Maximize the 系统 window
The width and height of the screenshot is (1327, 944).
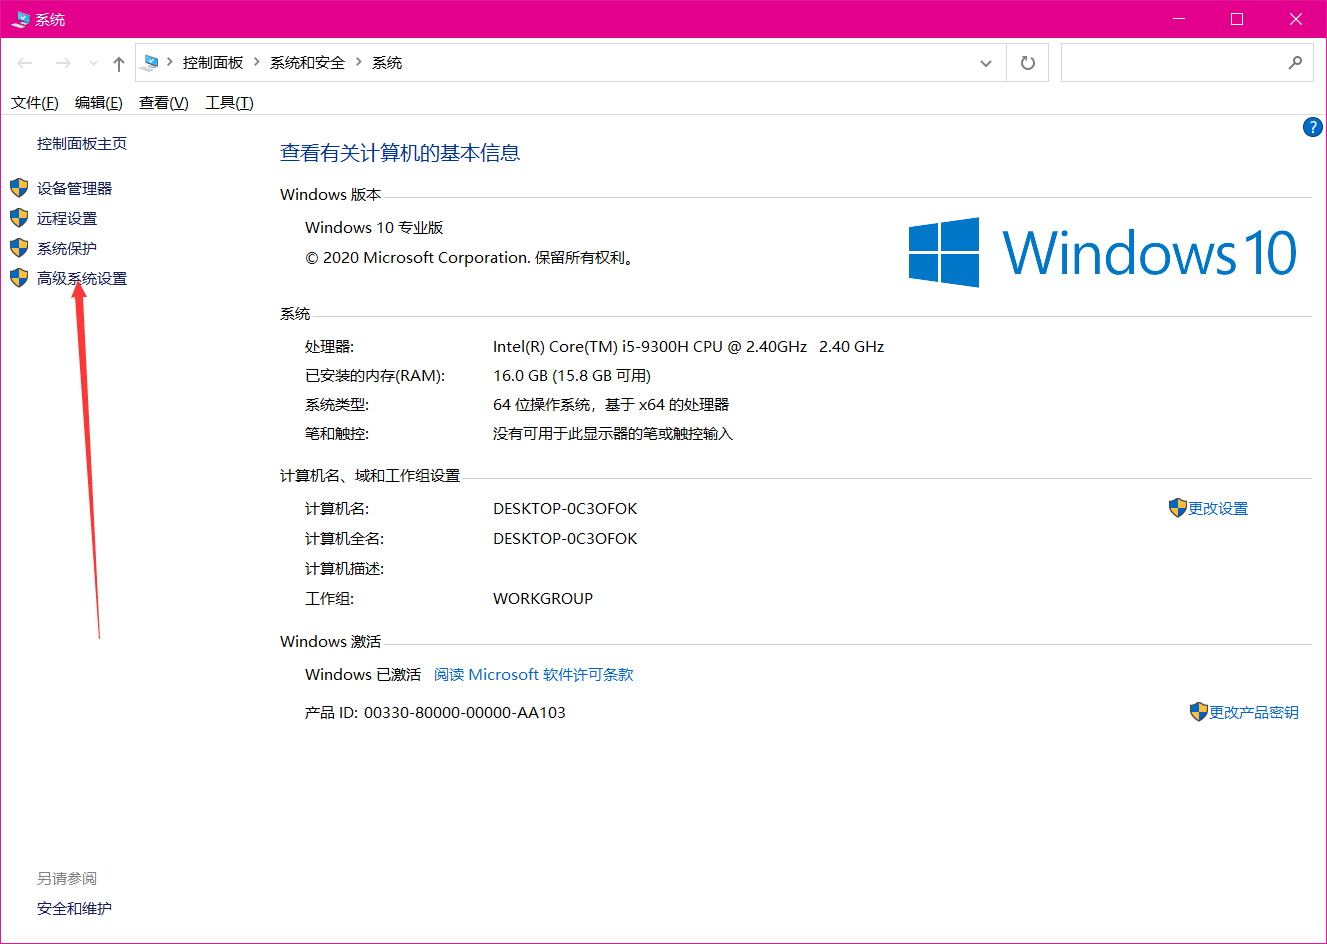click(x=1237, y=19)
